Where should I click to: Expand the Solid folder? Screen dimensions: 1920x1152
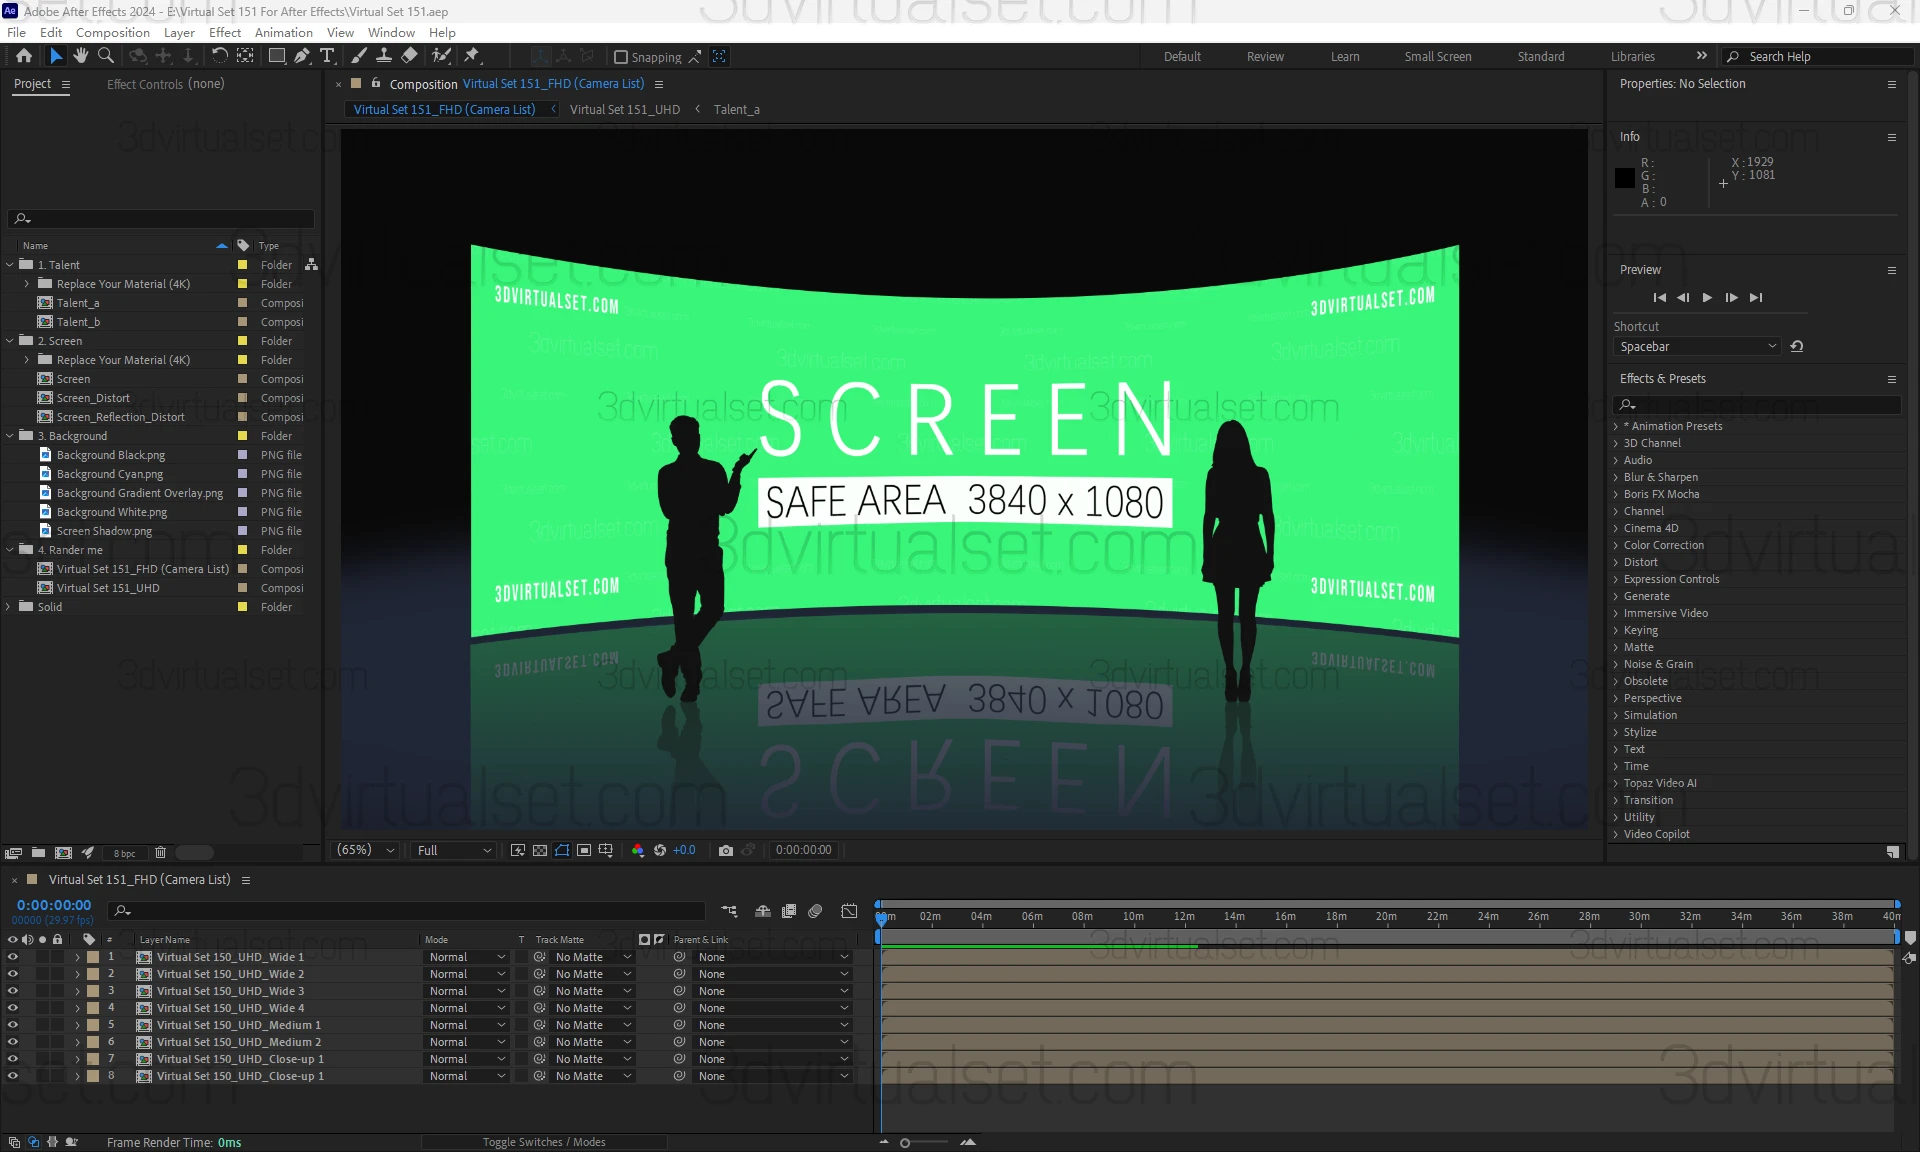[10, 607]
